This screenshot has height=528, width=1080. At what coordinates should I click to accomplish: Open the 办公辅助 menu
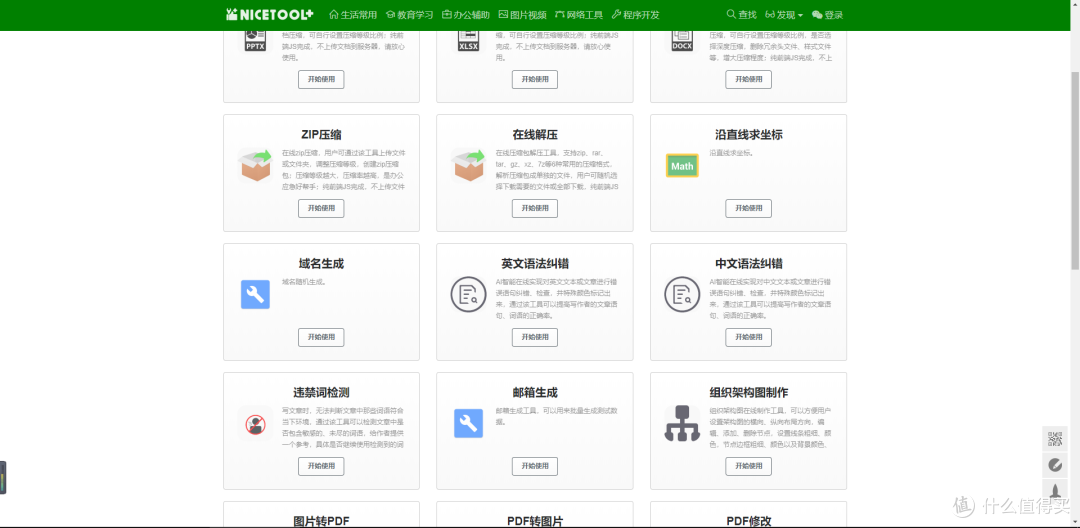[x=466, y=14]
